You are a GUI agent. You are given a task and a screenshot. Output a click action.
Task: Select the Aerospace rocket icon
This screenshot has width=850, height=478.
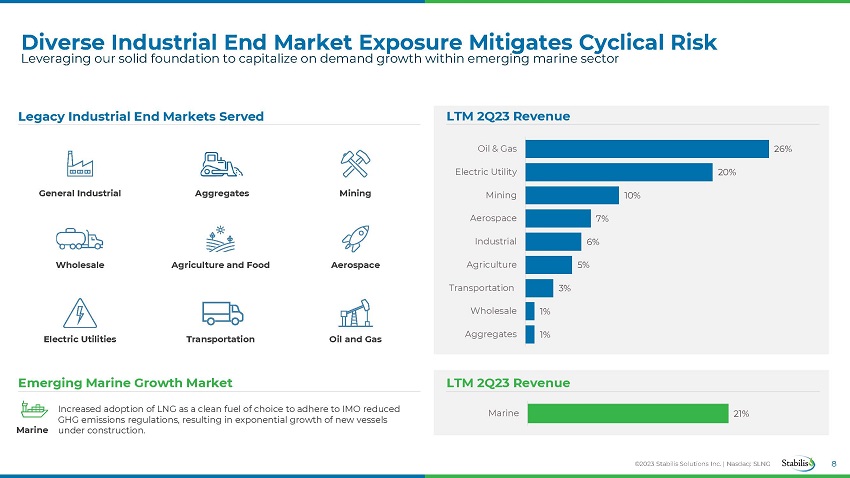[355, 238]
